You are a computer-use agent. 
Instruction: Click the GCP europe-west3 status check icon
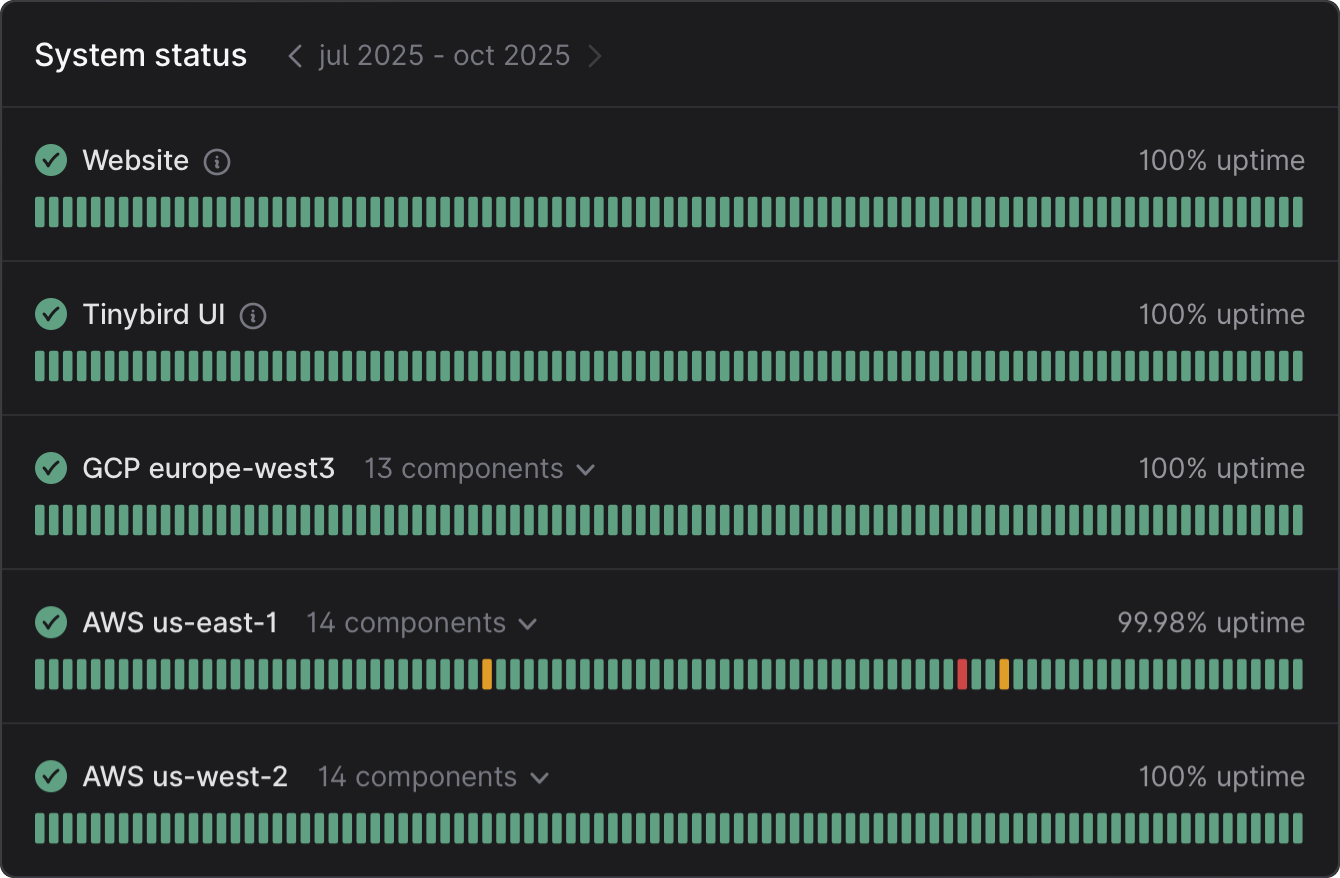point(51,468)
